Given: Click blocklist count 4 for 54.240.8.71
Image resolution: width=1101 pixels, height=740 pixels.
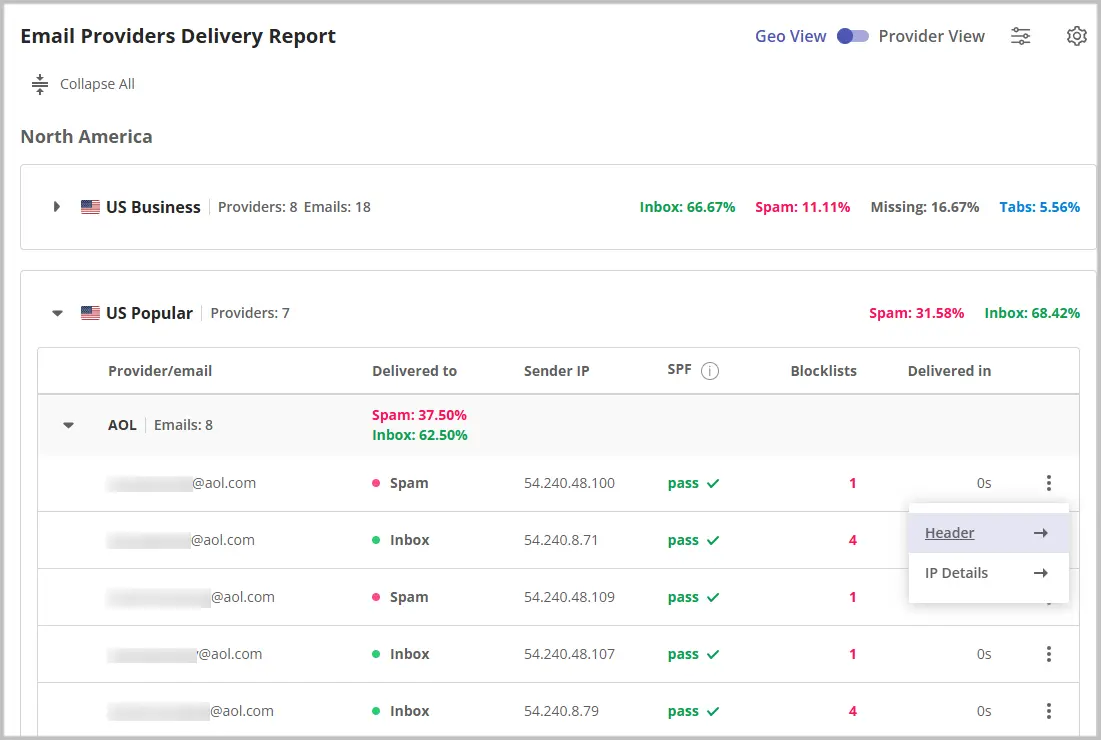Looking at the screenshot, I should click(852, 541).
